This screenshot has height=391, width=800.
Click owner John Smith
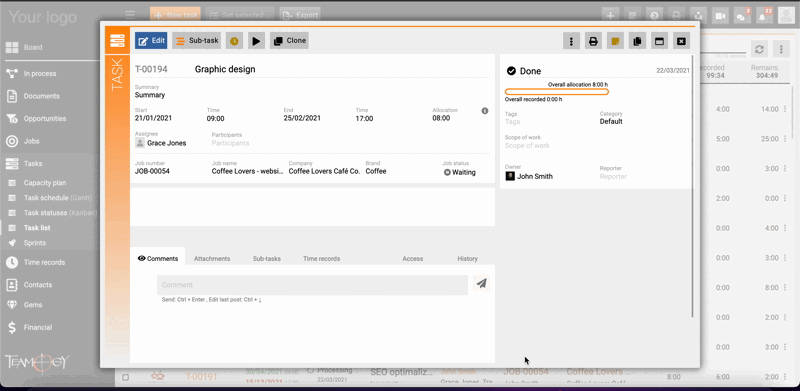(x=529, y=176)
